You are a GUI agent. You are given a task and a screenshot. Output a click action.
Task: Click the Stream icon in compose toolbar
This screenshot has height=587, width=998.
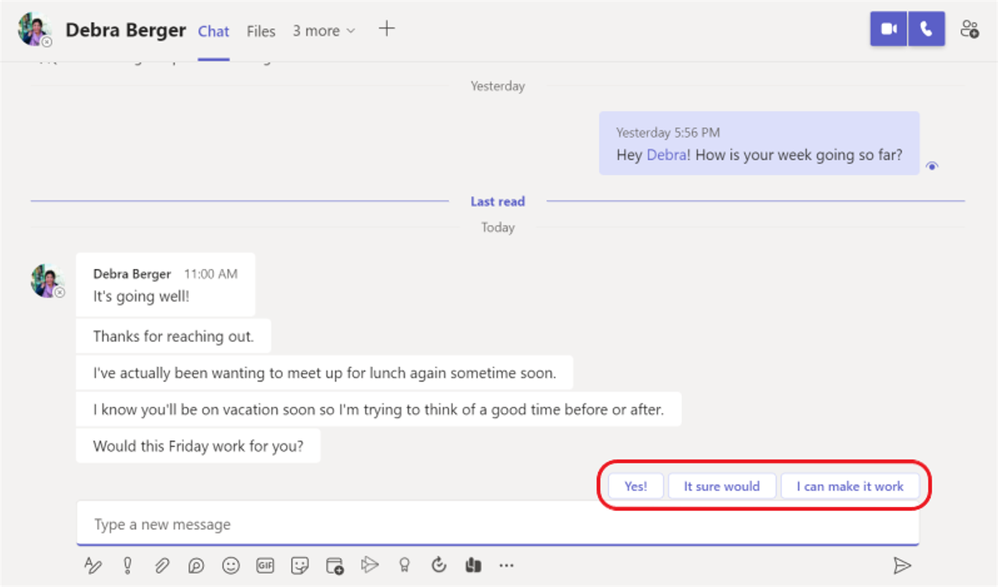[369, 565]
